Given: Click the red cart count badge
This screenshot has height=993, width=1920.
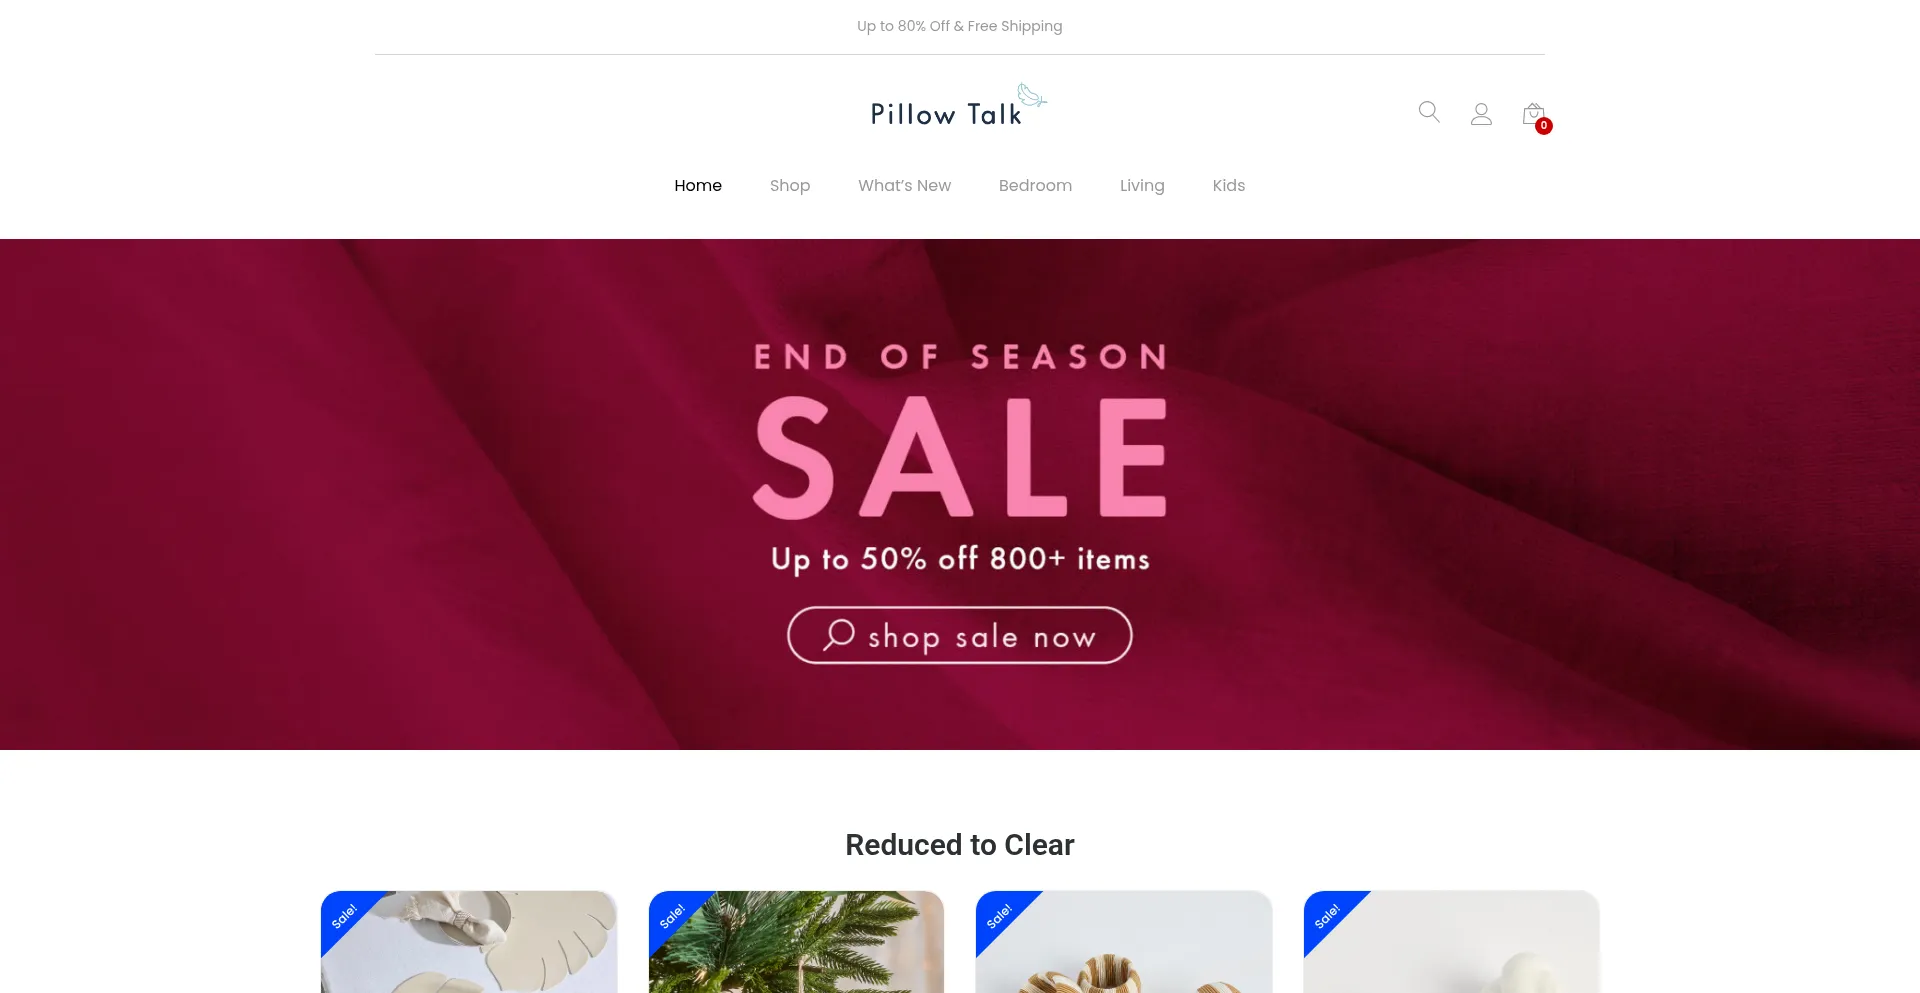Looking at the screenshot, I should (1544, 126).
